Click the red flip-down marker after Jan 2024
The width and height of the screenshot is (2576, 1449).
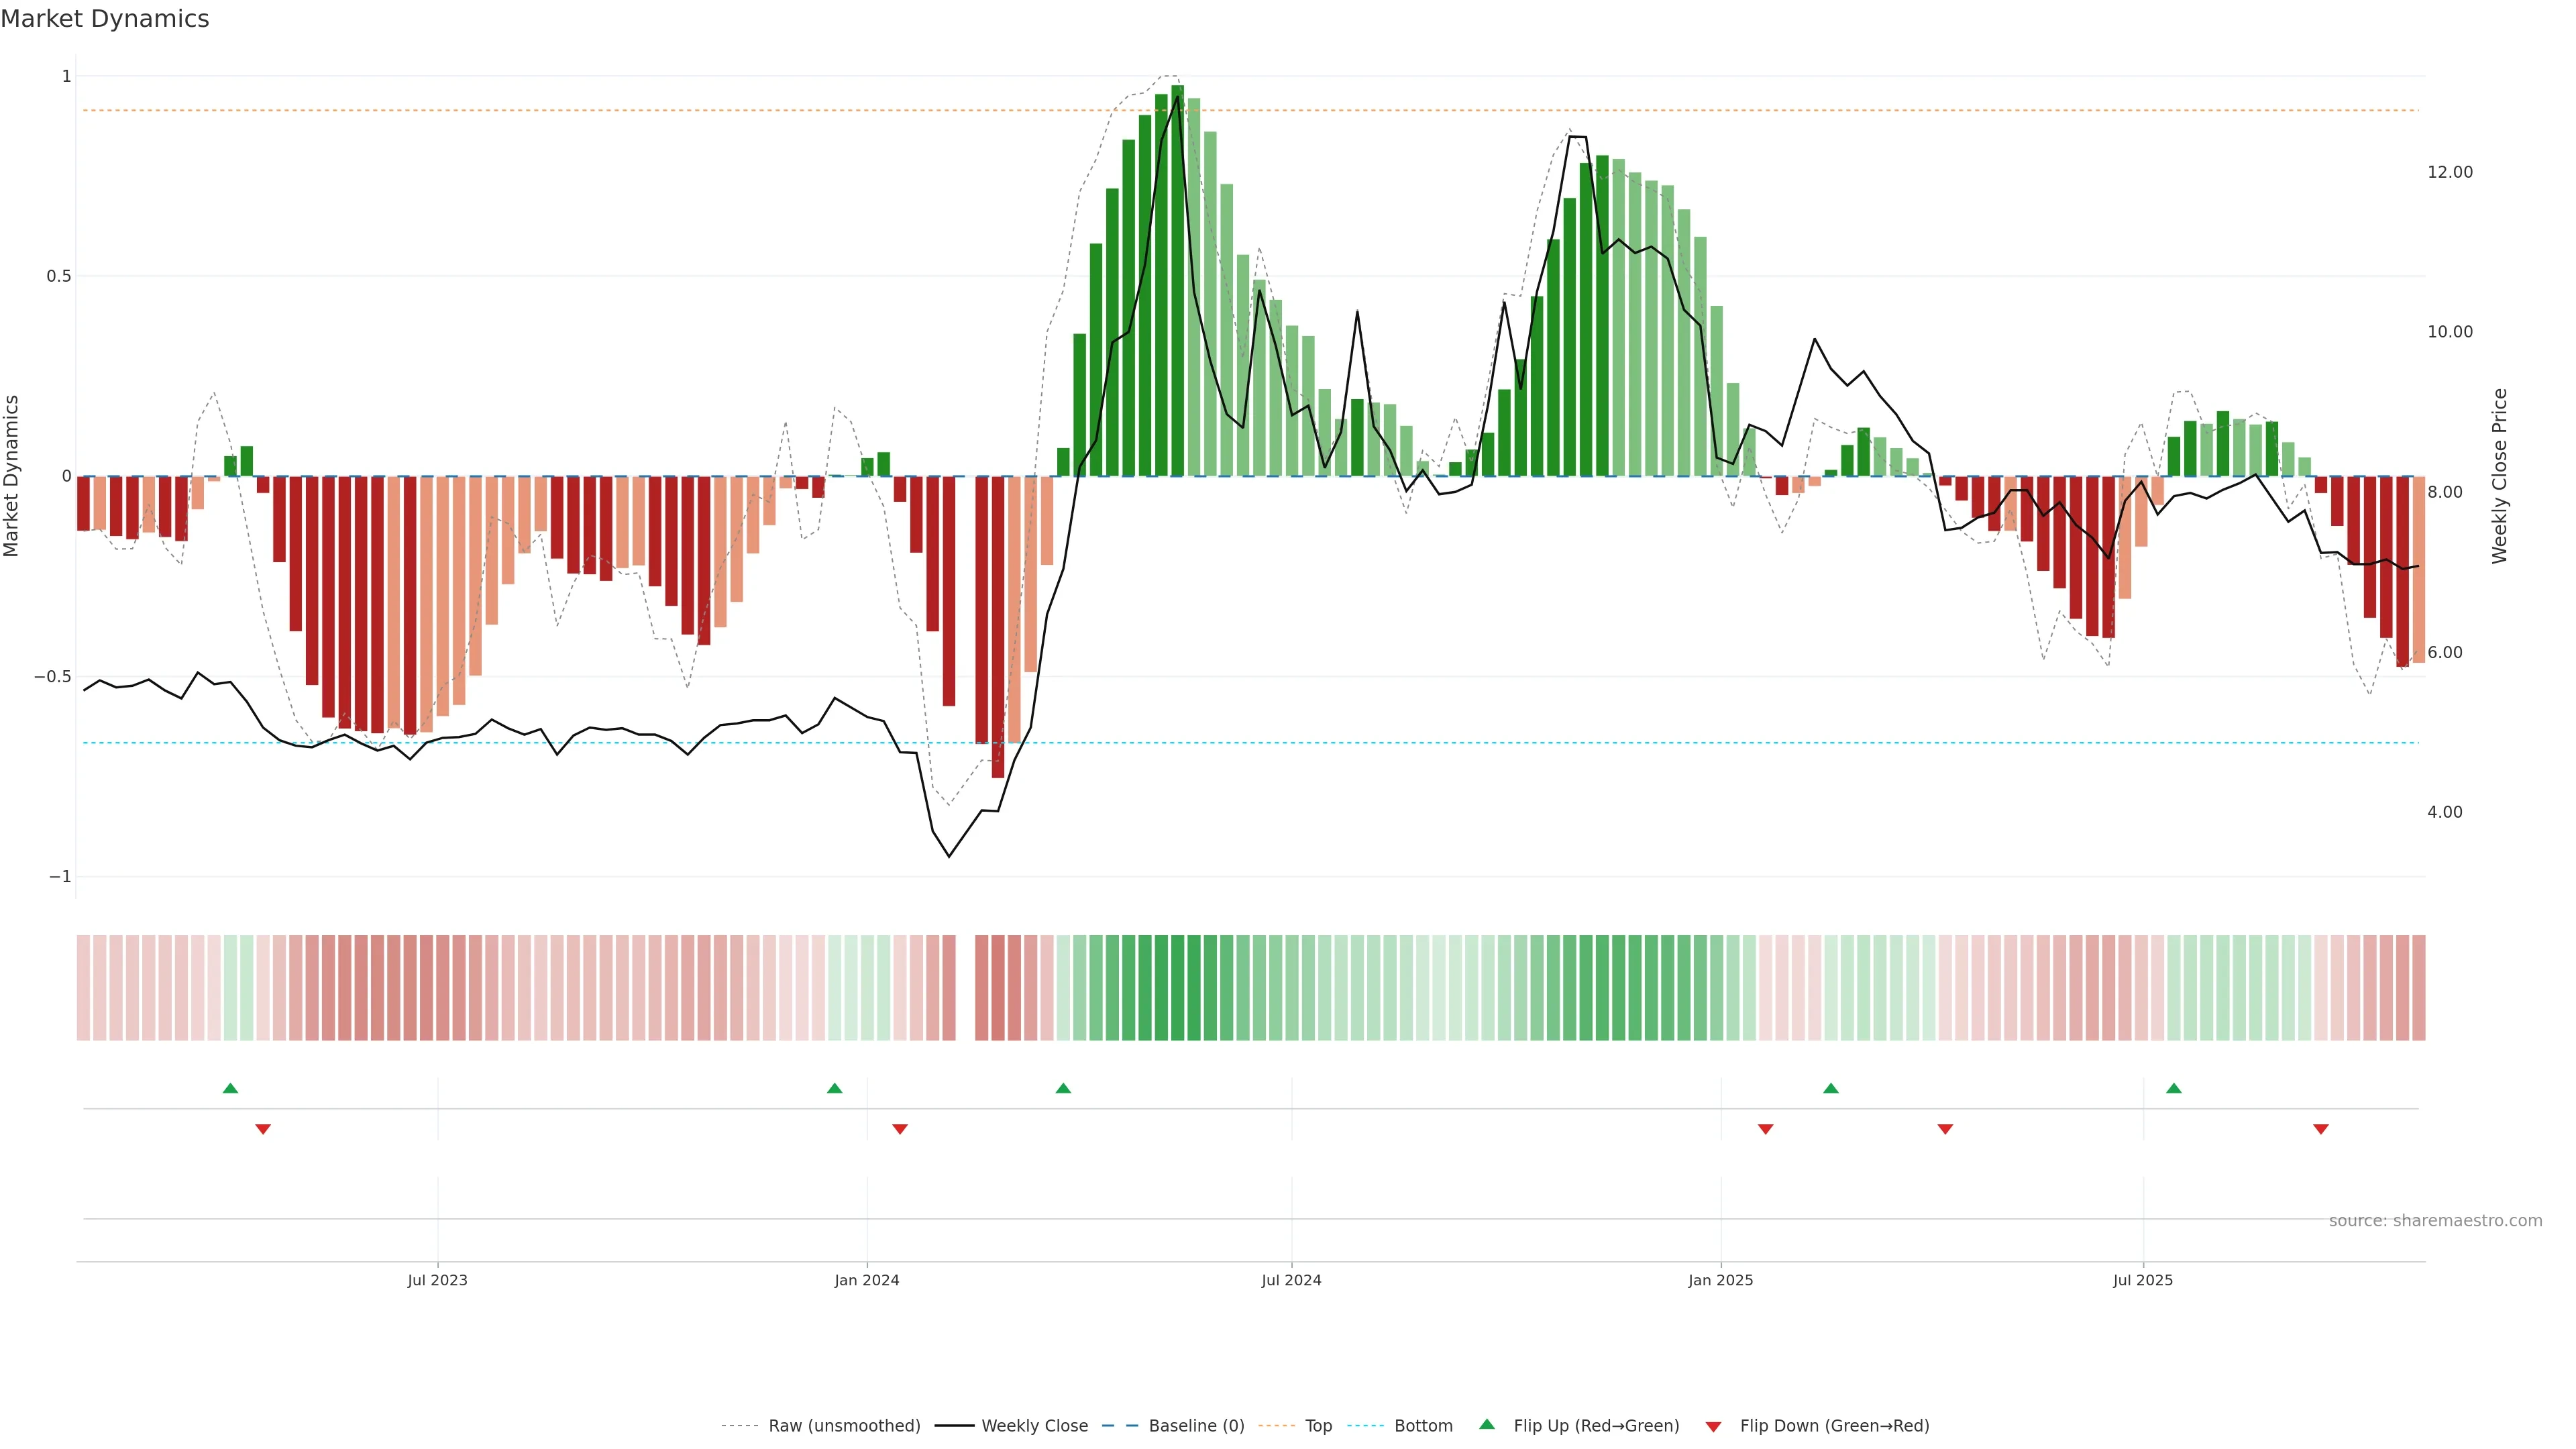click(899, 1129)
